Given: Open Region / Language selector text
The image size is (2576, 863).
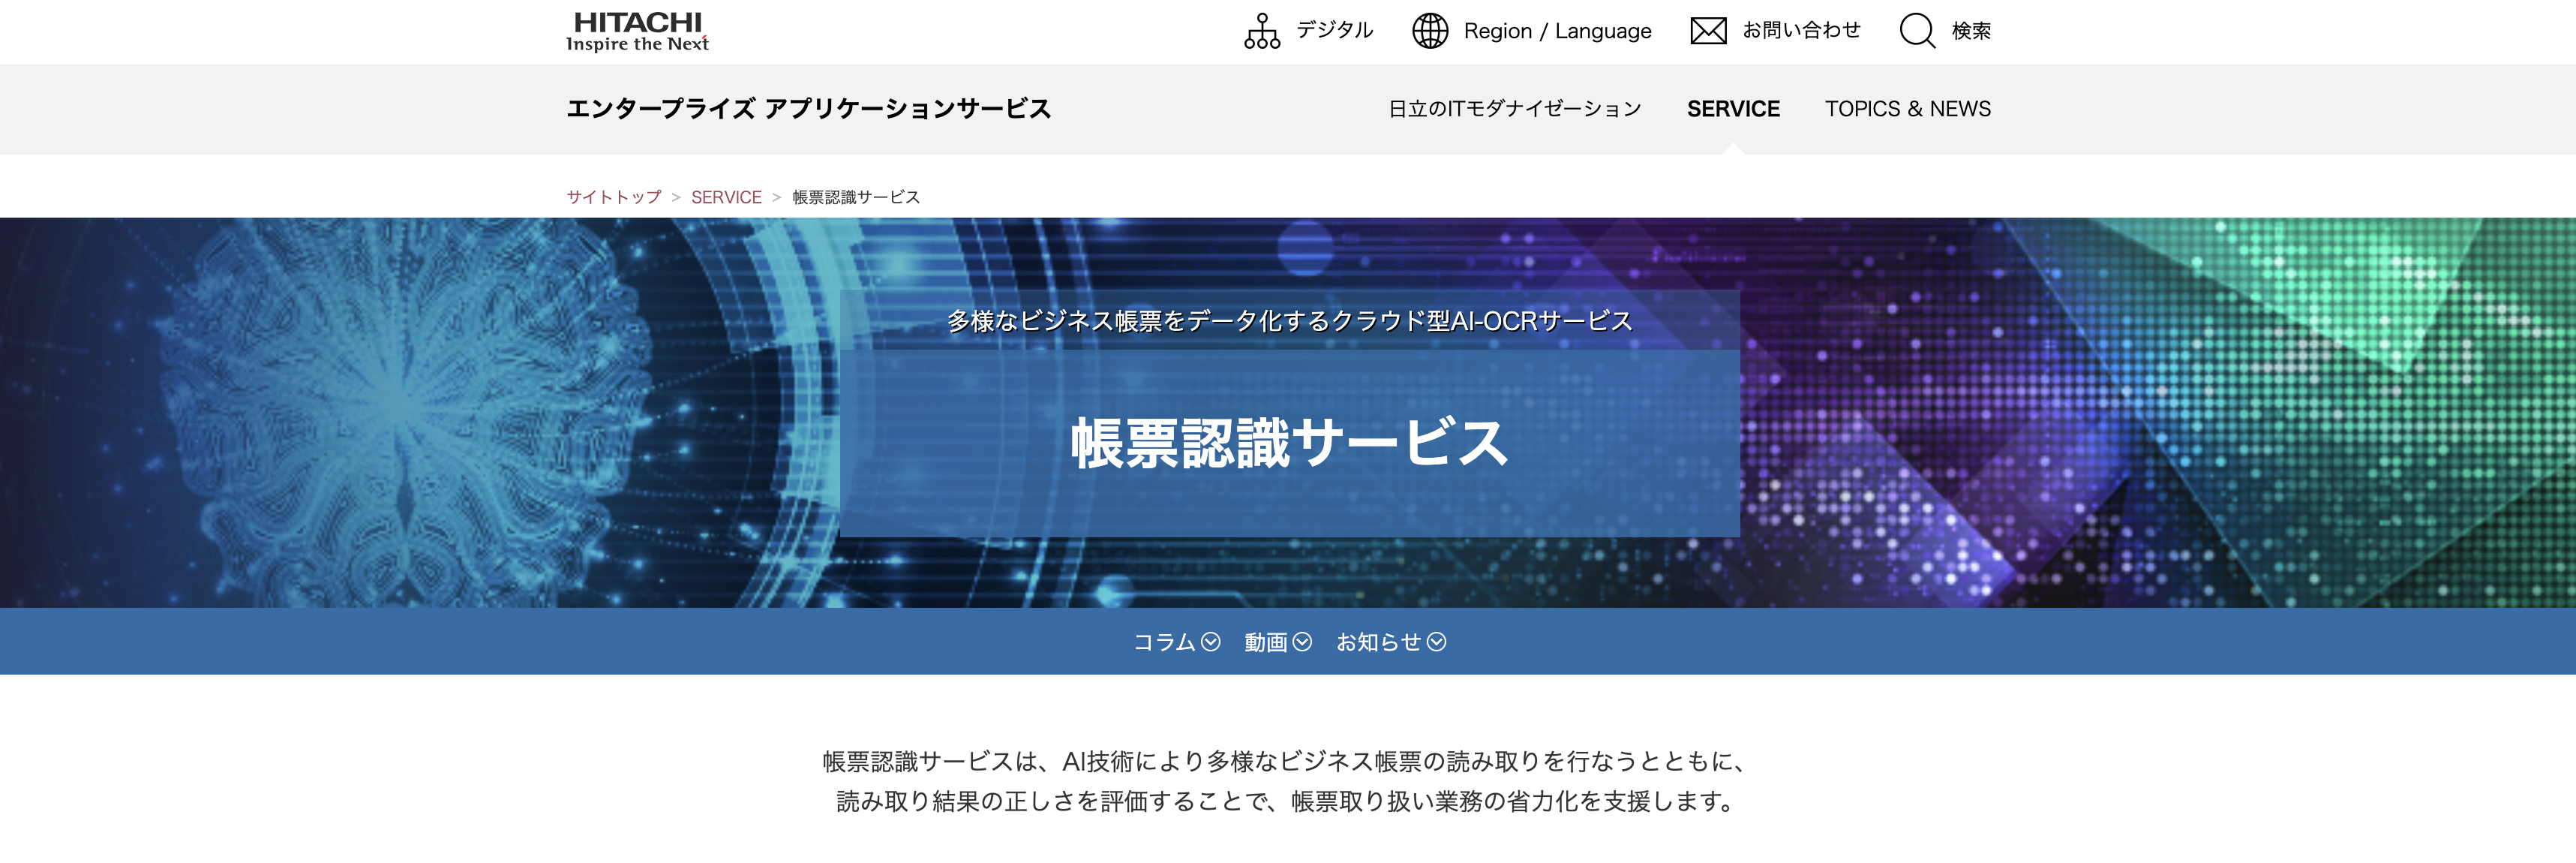Looking at the screenshot, I should tap(1557, 31).
